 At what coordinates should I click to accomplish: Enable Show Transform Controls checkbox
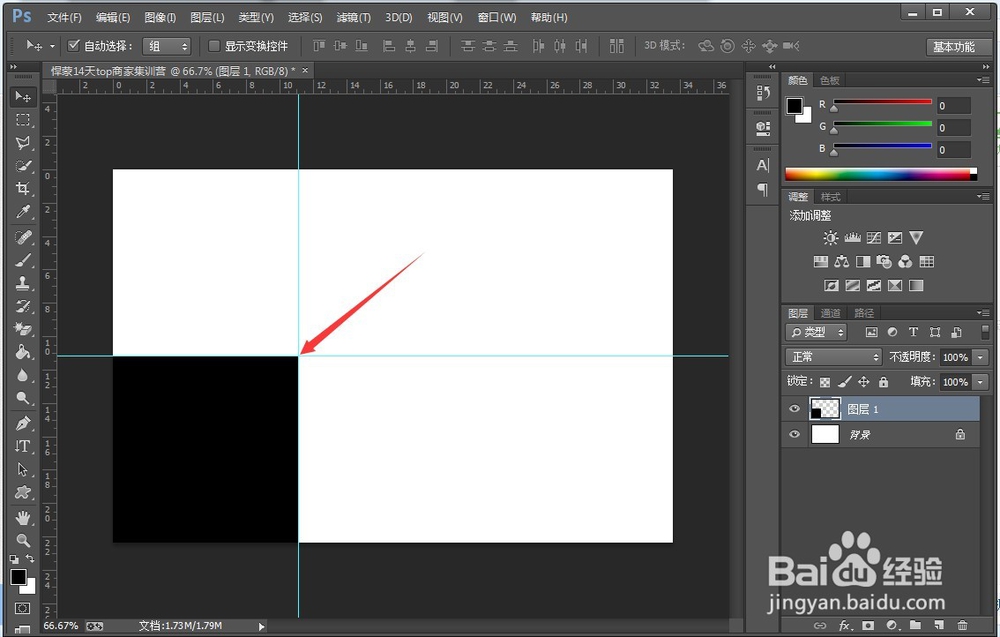214,45
